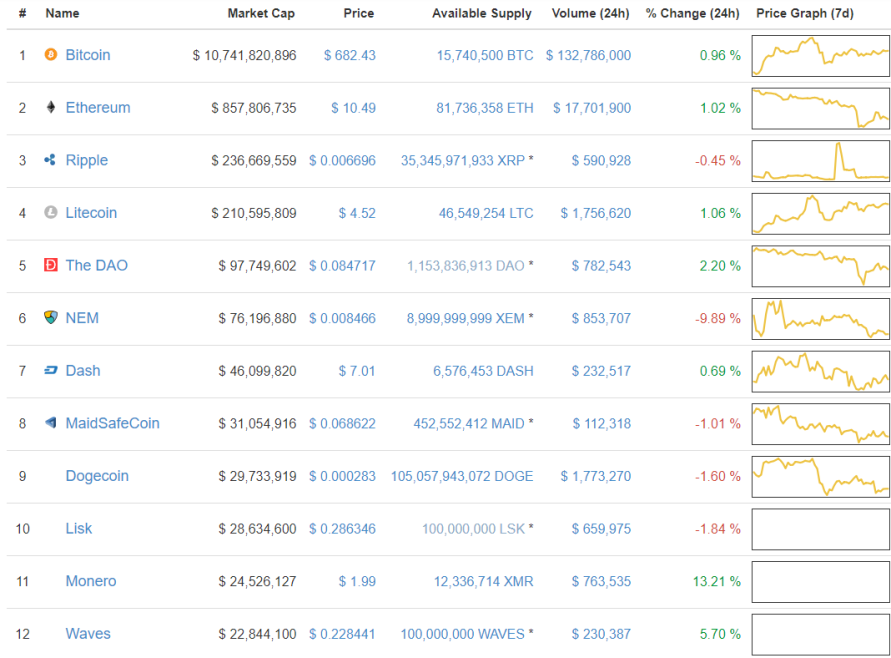Open the Litecoin link
891x658 pixels.
pyautogui.click(x=91, y=213)
